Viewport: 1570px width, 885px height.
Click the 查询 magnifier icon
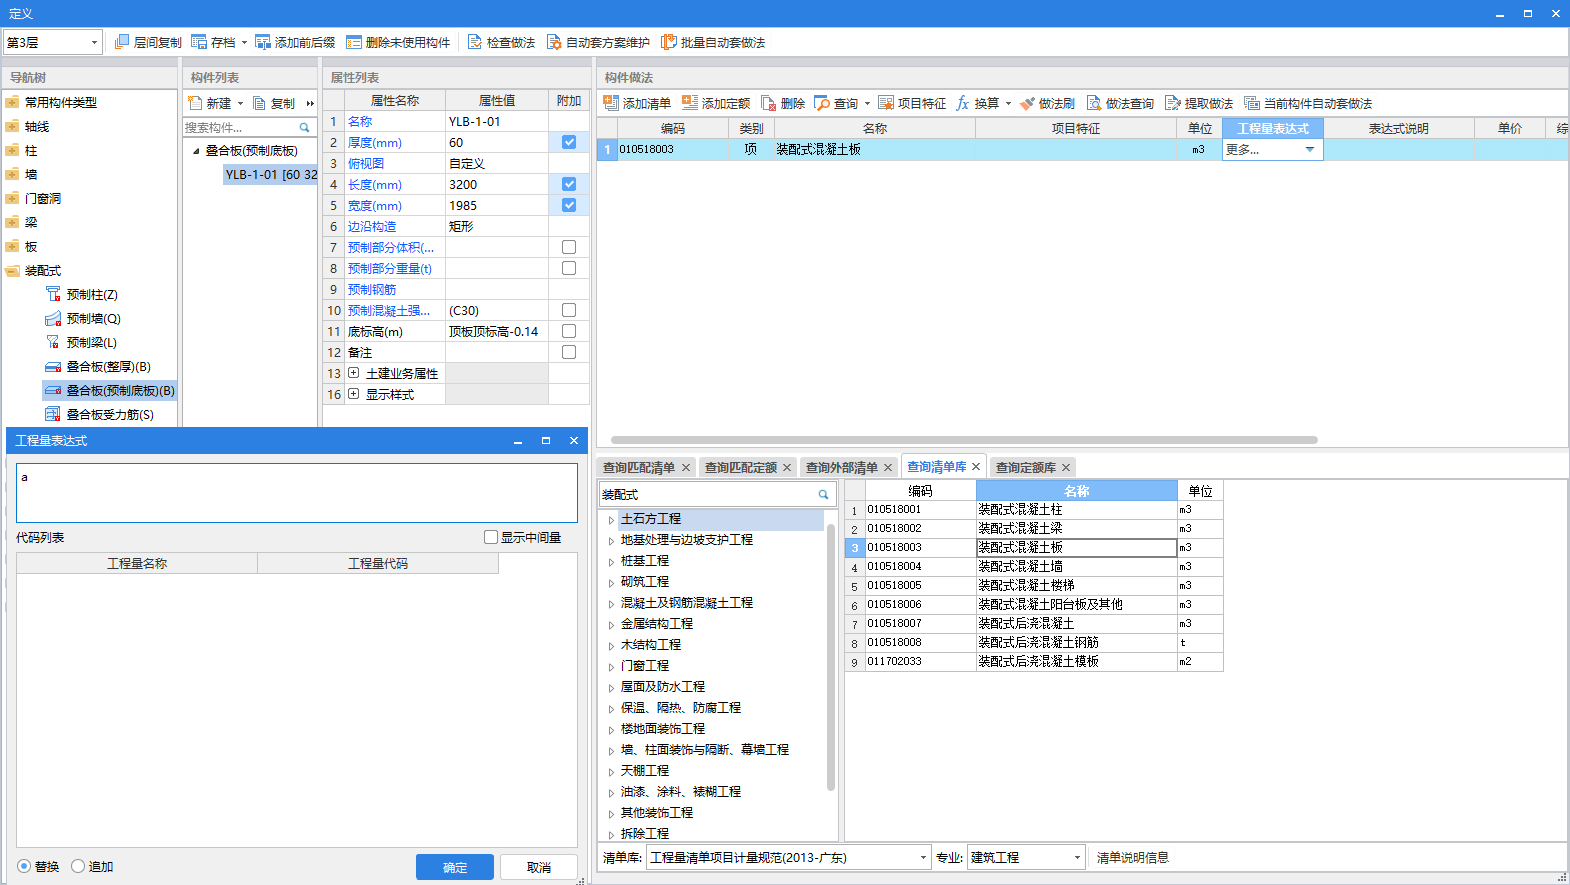[822, 103]
